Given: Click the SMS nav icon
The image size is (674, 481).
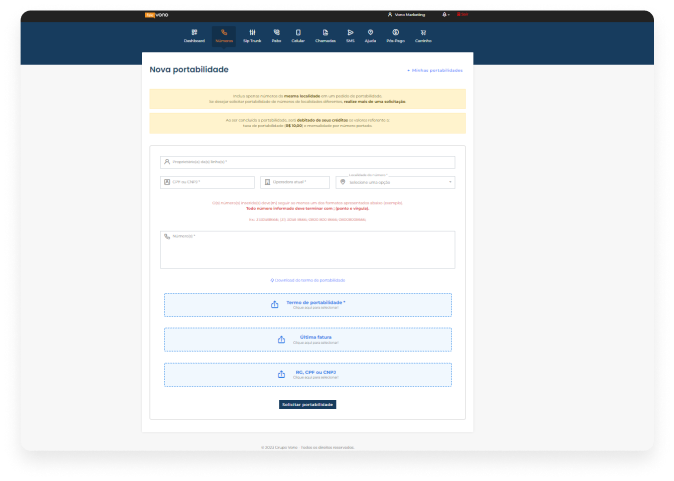Looking at the screenshot, I should pos(350,33).
